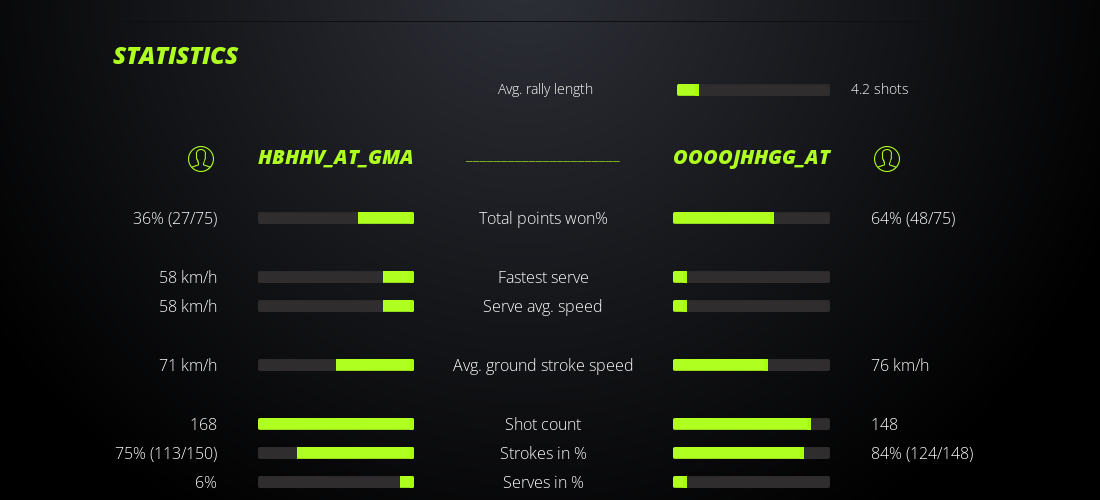Select the Fastest serve label
The image size is (1100, 500).
pyautogui.click(x=543, y=277)
